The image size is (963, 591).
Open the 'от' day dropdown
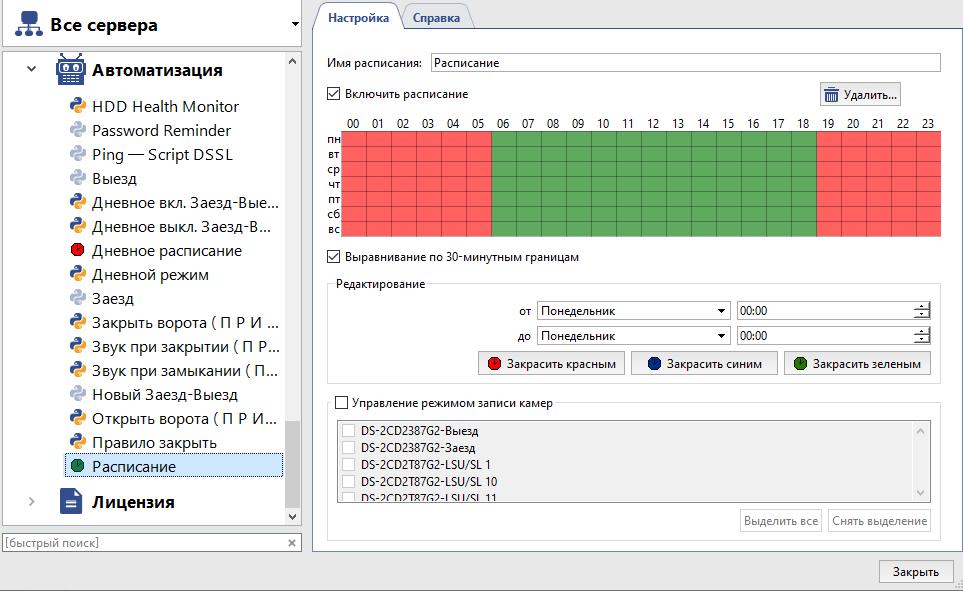pyautogui.click(x=634, y=311)
